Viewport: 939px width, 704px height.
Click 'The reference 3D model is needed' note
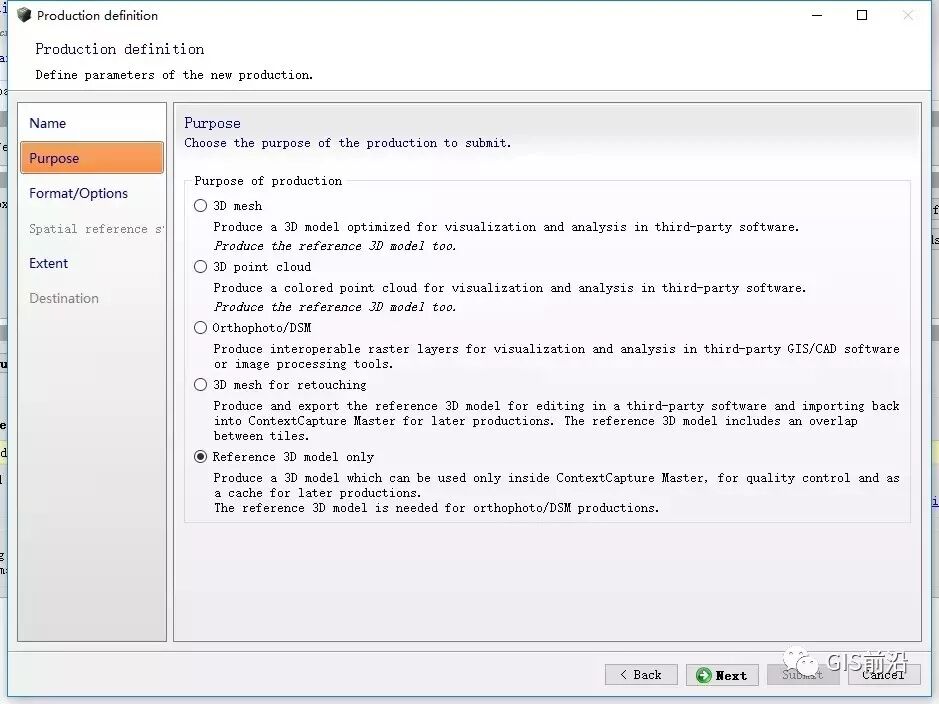click(x=437, y=508)
